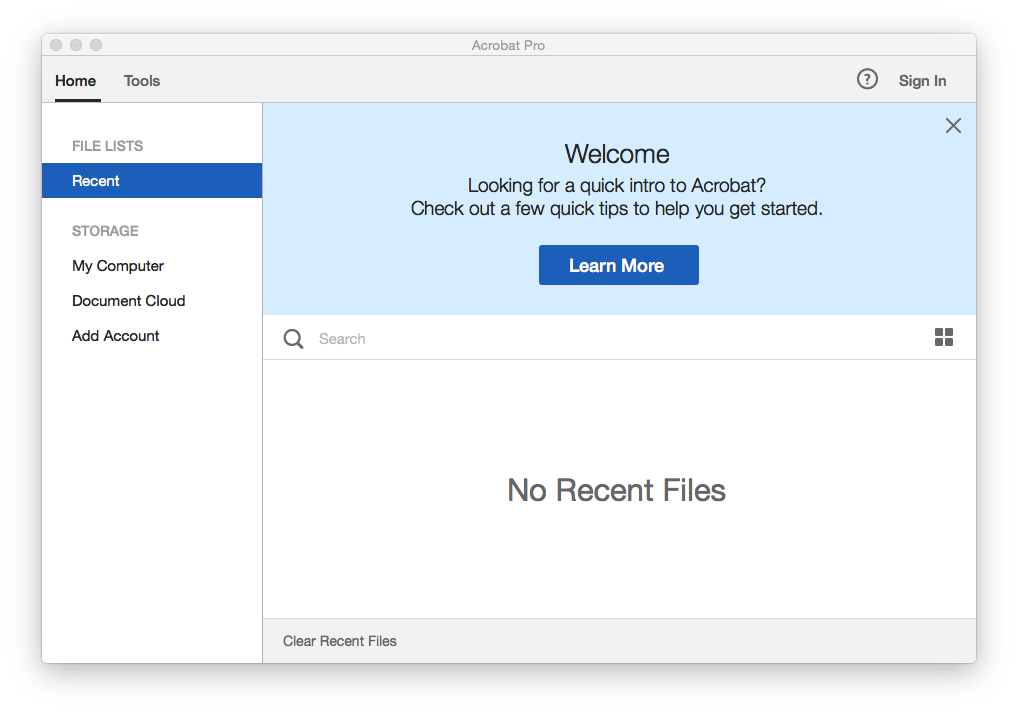Viewport: 1018px width, 713px height.
Task: Click the FILE LISTS section heading
Action: [x=108, y=146]
